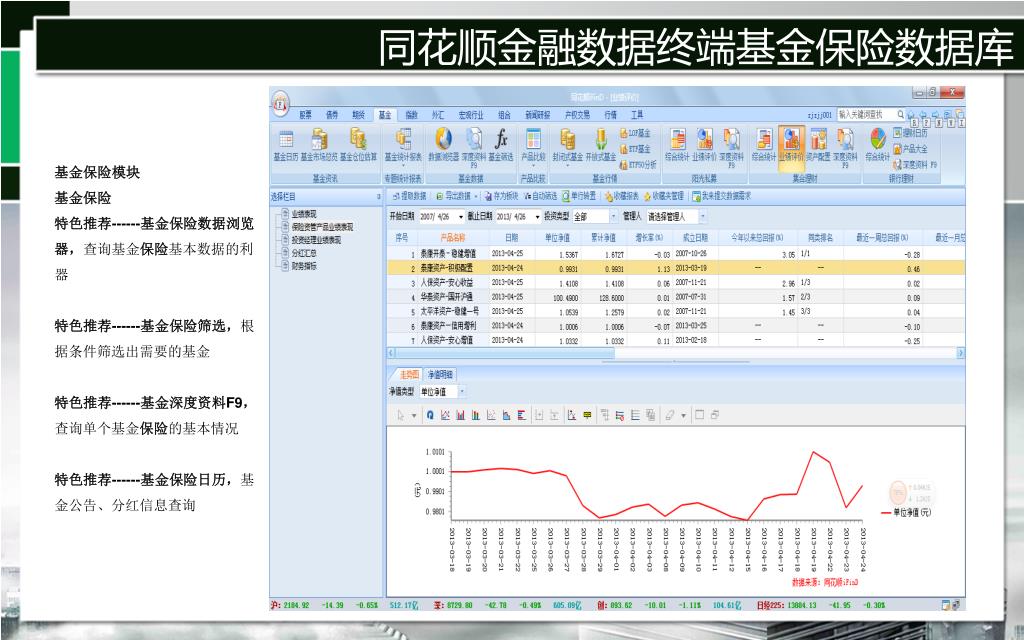Open the 工具 ribbon tab
This screenshot has height=640, width=1024.
(637, 115)
